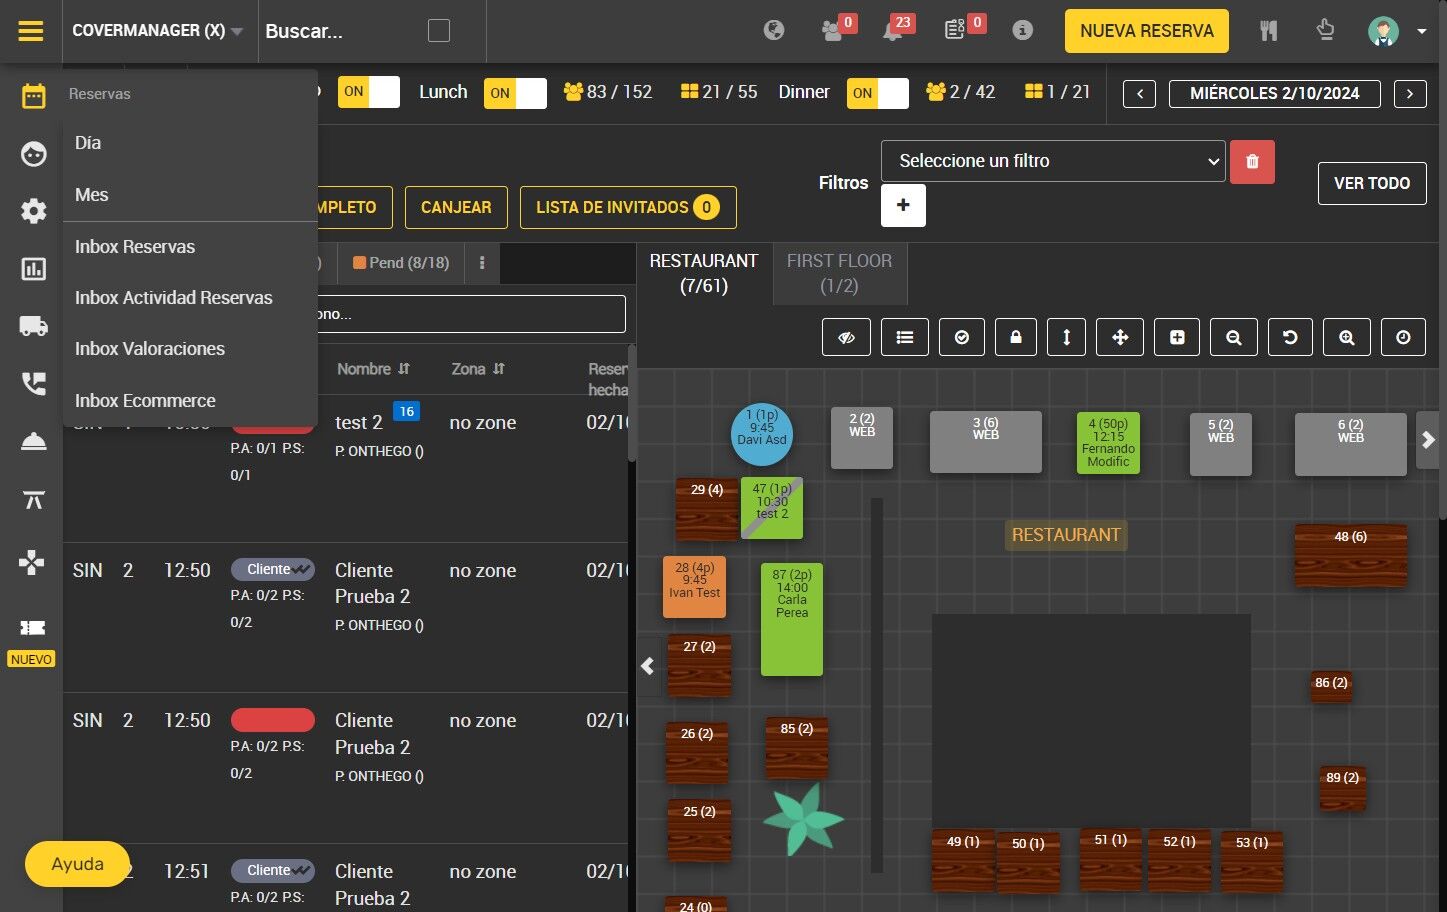Click the notifications bell icon
This screenshot has width=1447, height=912.
point(893,31)
